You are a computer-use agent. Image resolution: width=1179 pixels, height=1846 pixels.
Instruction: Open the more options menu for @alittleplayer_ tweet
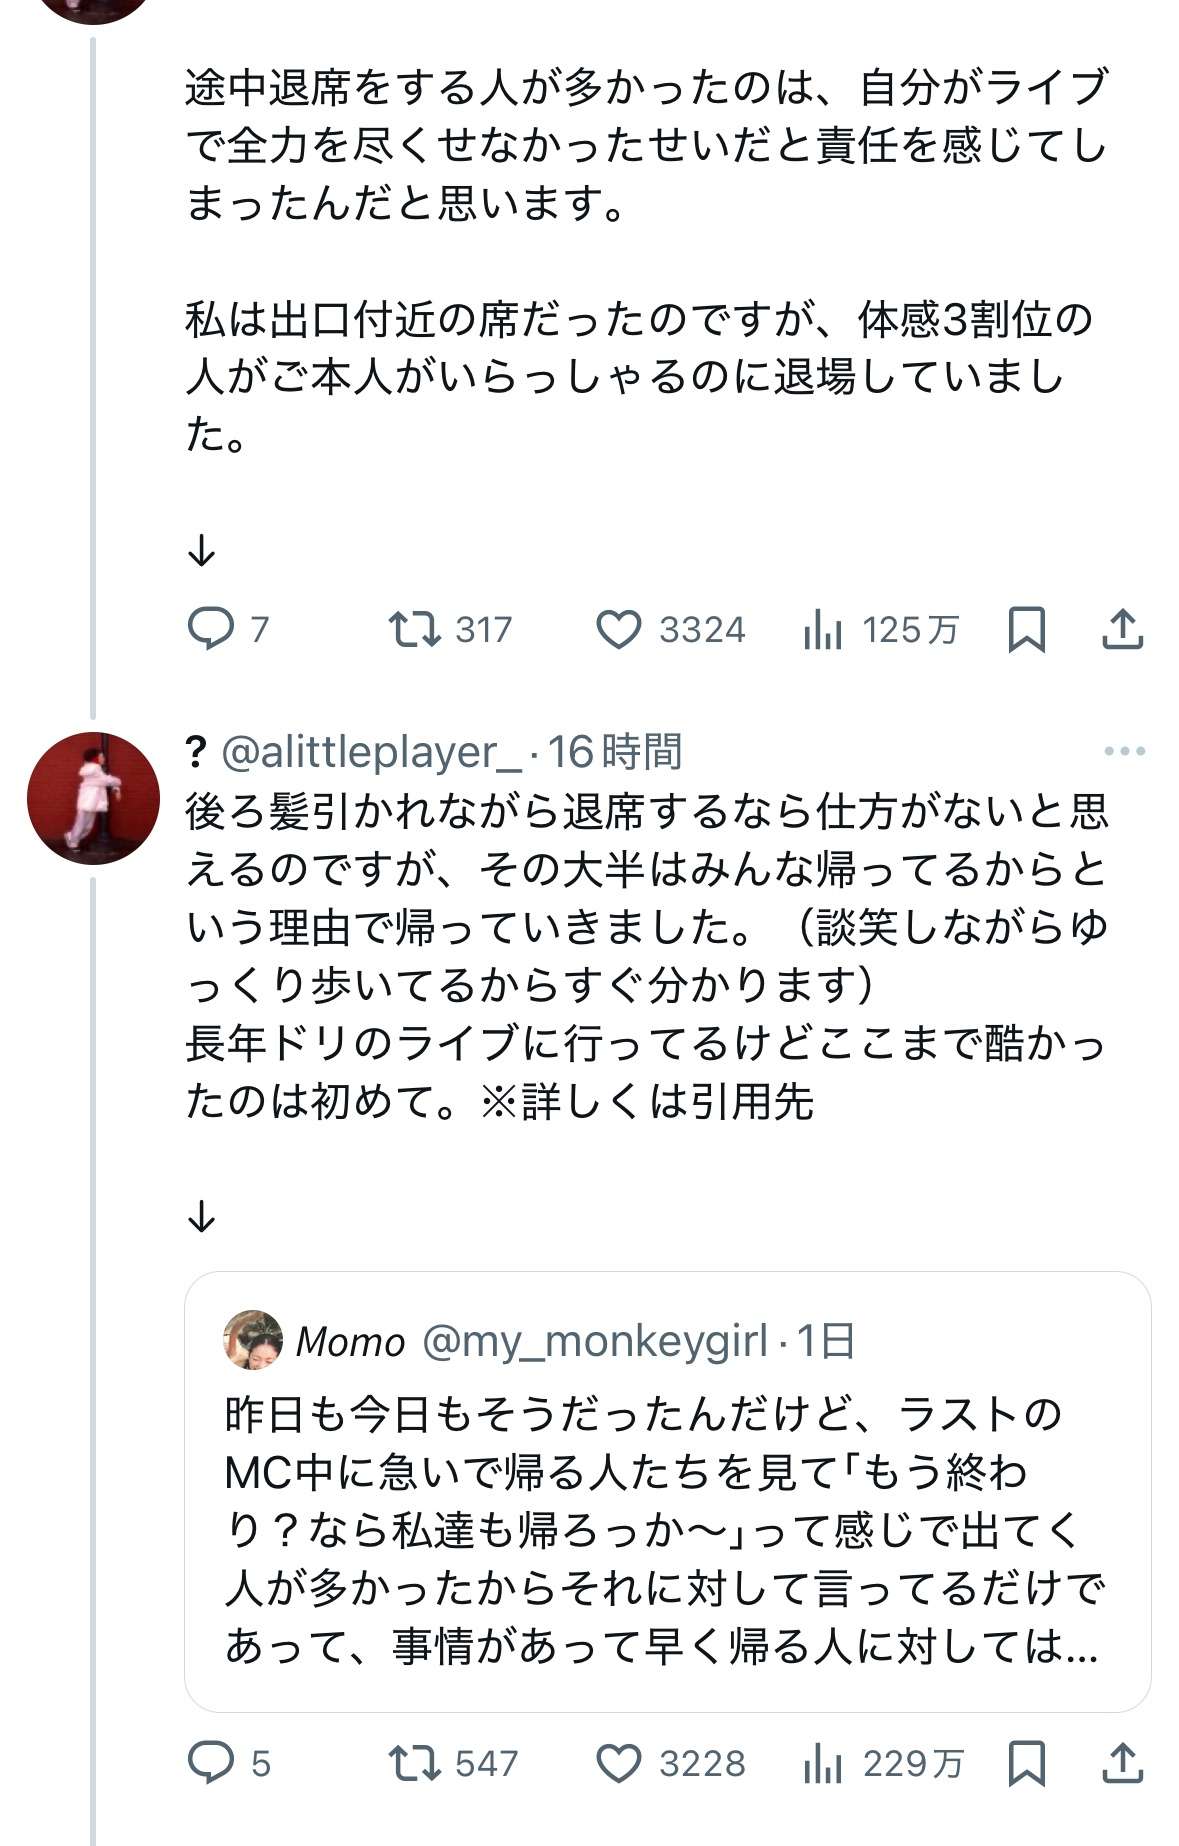tap(1124, 751)
